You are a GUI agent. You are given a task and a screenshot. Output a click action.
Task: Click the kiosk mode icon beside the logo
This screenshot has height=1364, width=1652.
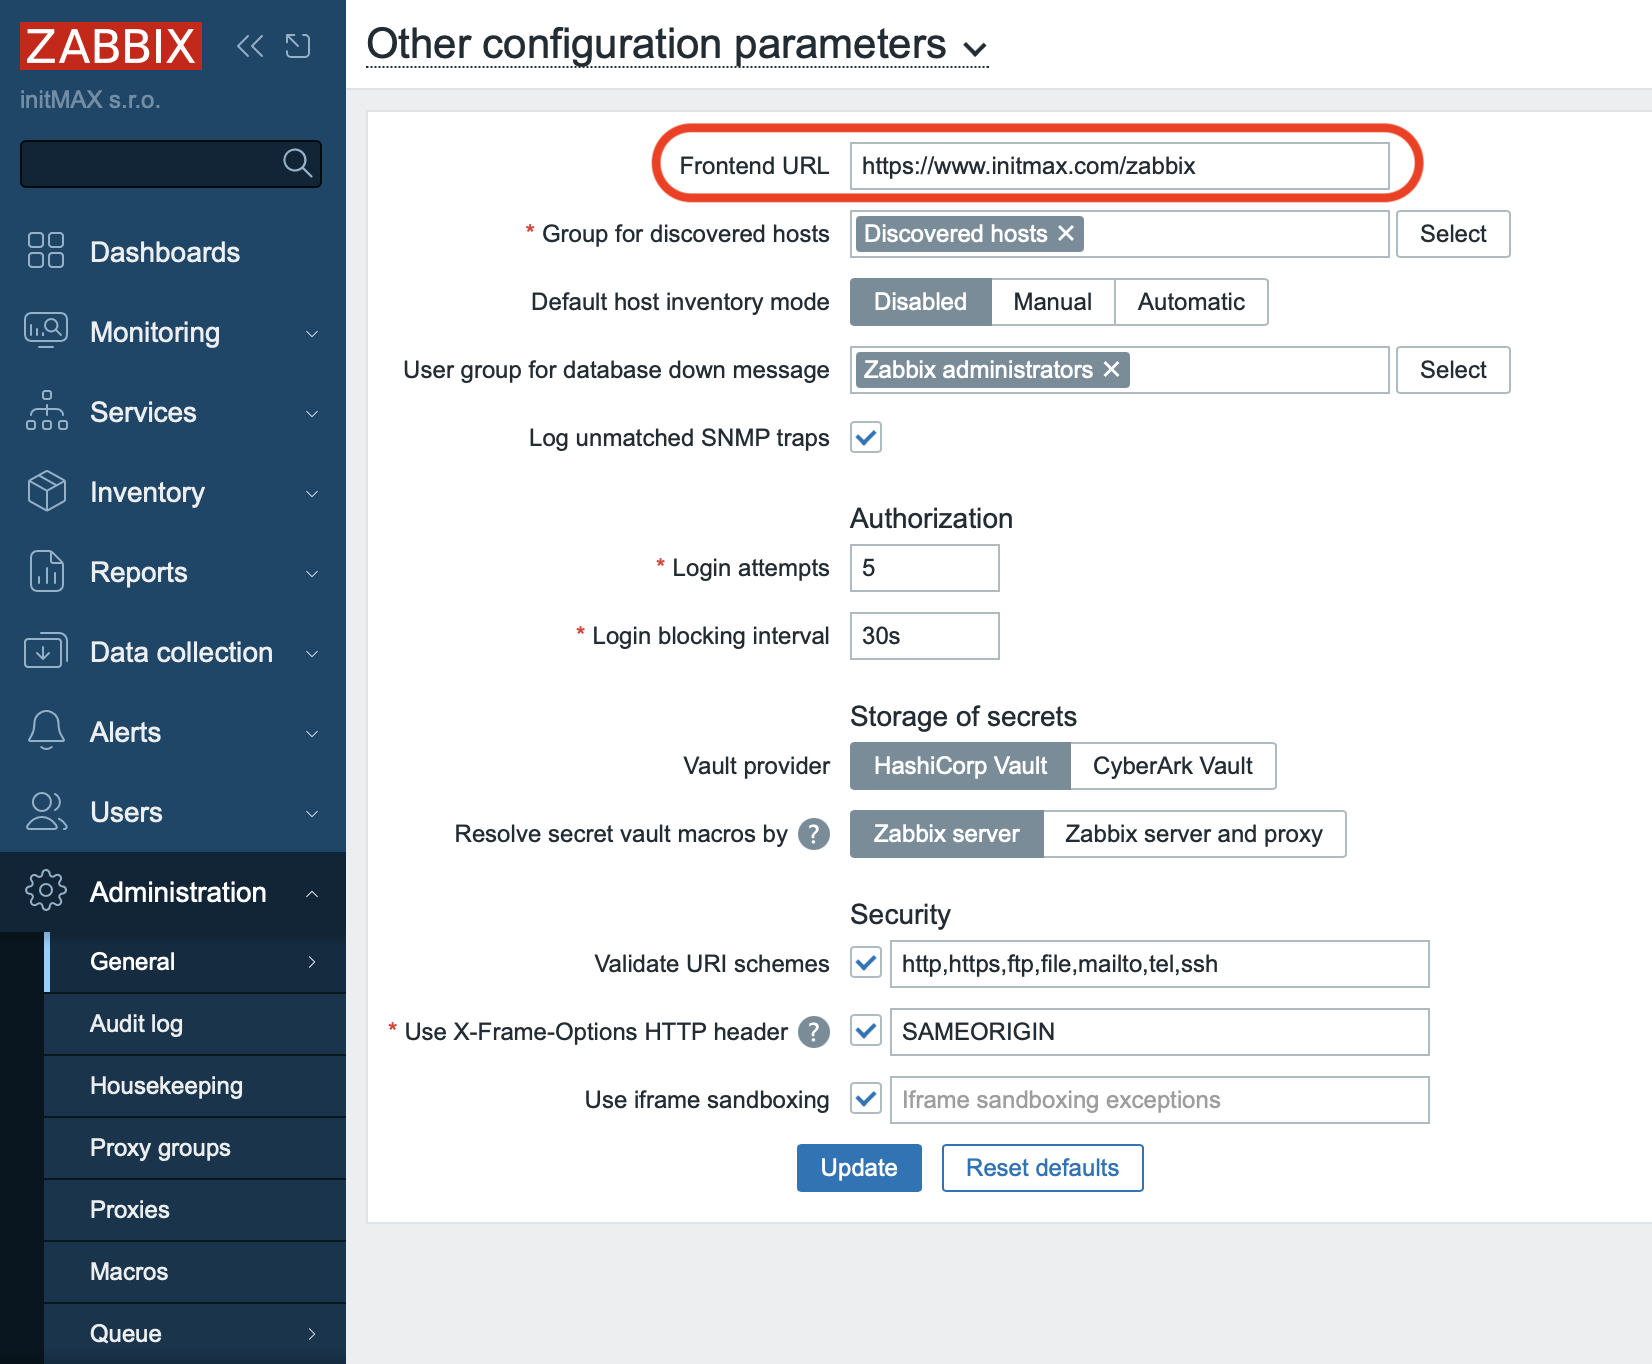pos(298,46)
